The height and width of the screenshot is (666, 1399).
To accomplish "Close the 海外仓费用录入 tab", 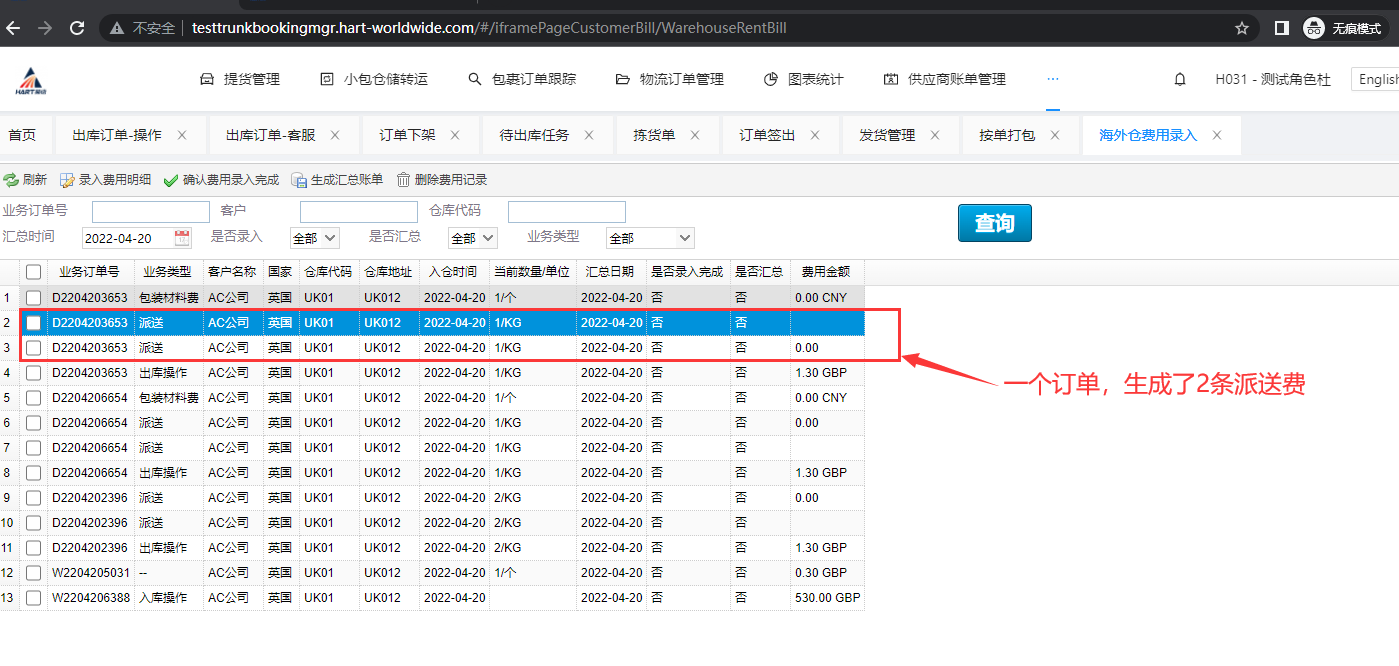I will click(x=1217, y=135).
